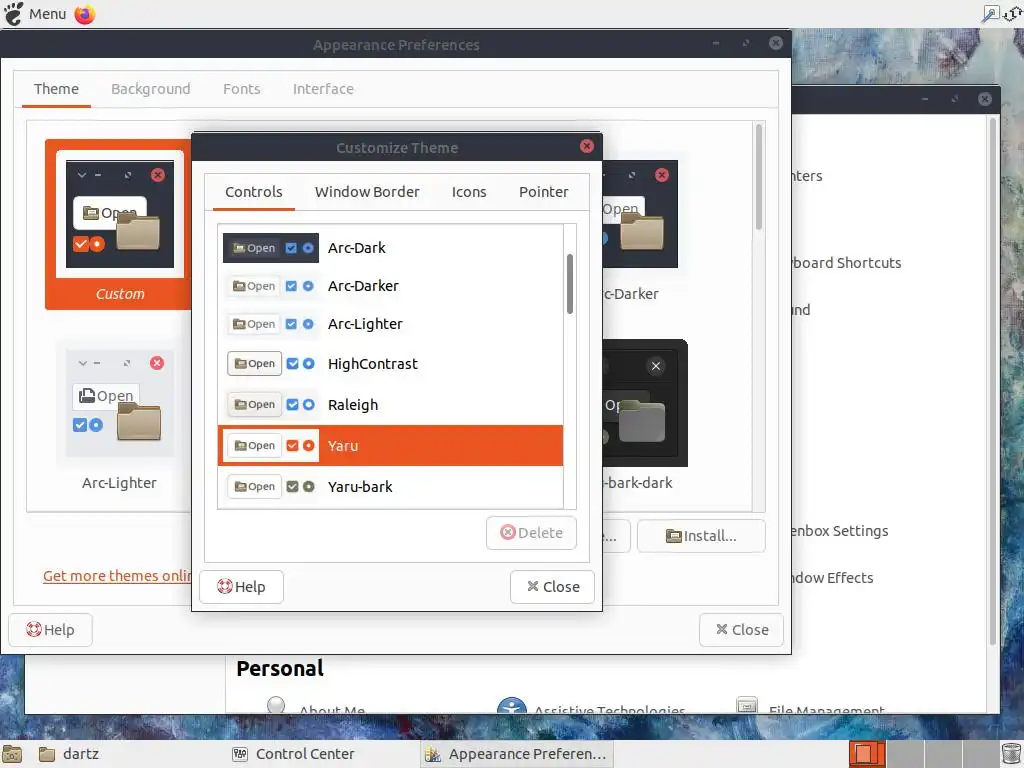The height and width of the screenshot is (768, 1024).
Task: Pick the HighContrast controls theme
Action: click(391, 364)
